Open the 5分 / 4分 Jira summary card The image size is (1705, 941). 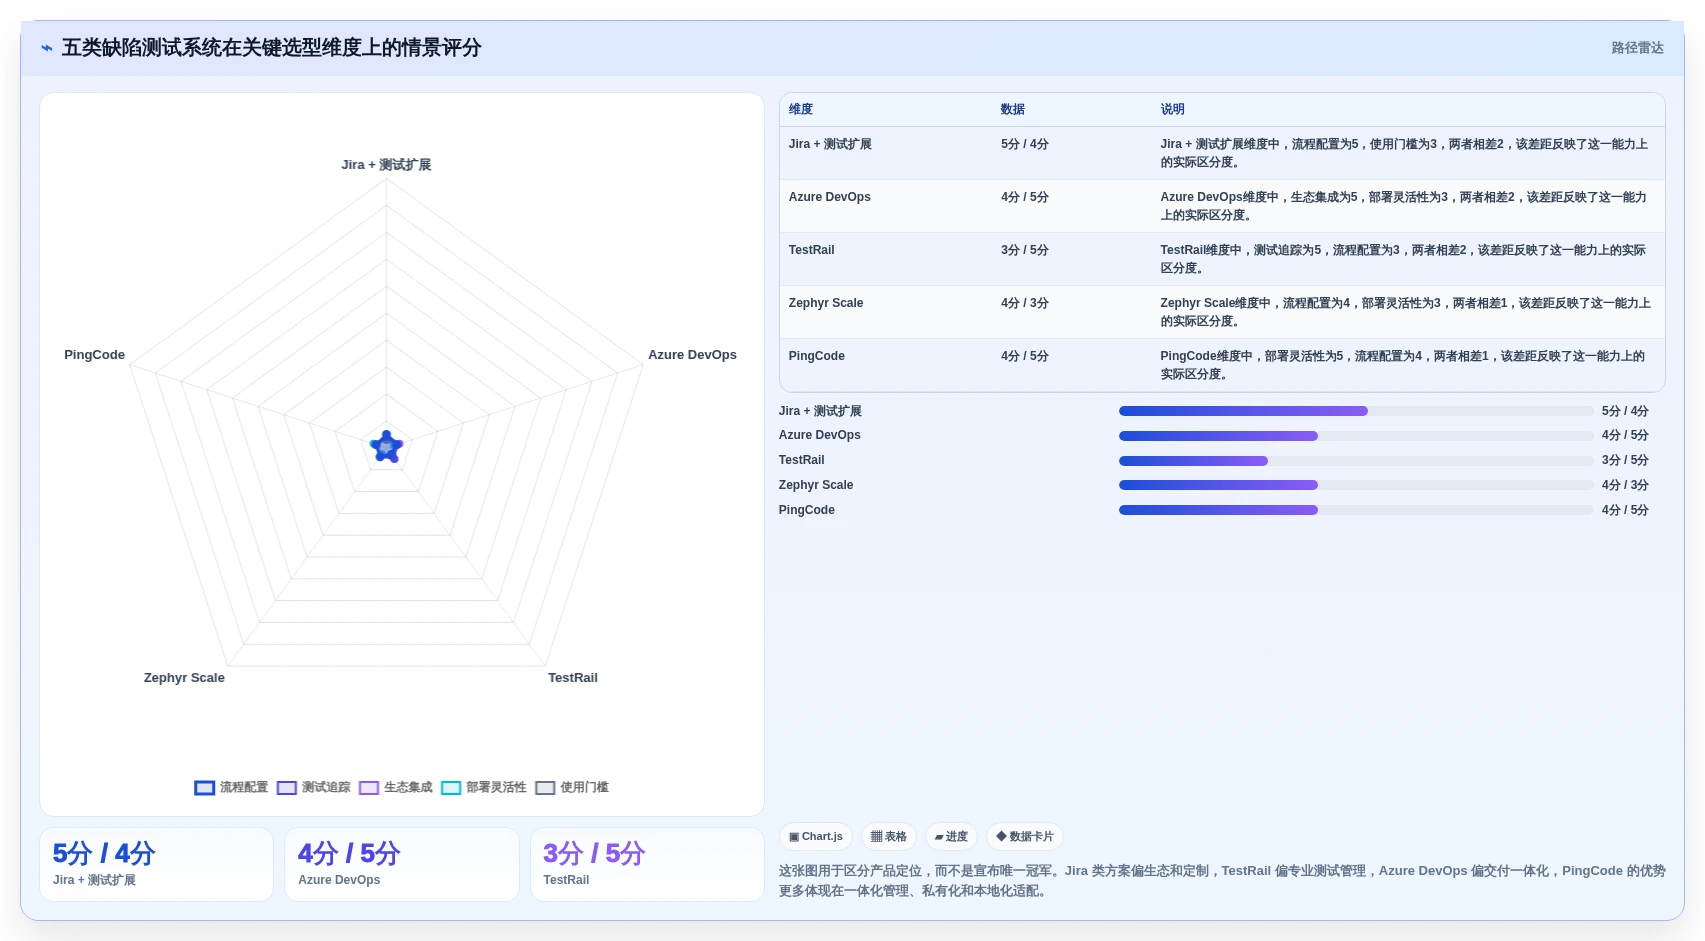point(156,865)
